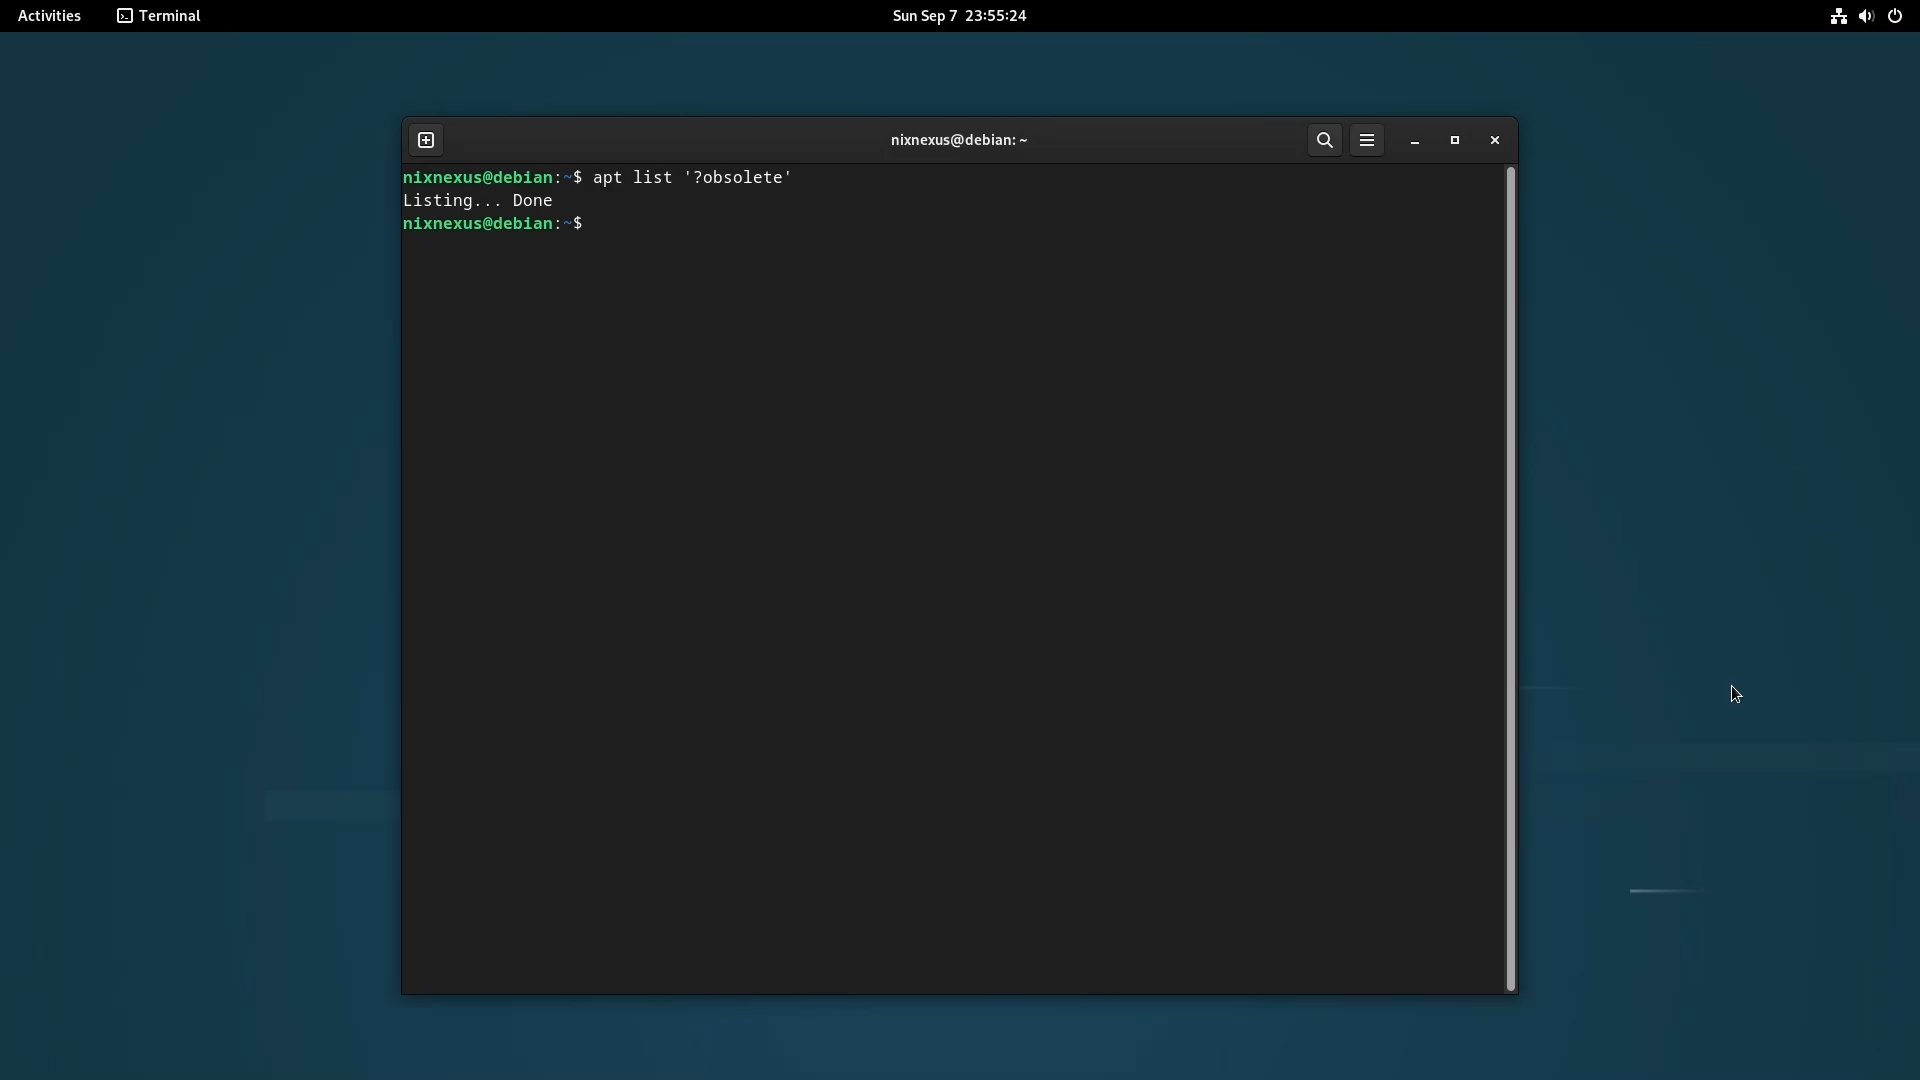1920x1080 pixels.
Task: Click the terminal title 'nixnexus@debian: ~'
Action: tap(958, 140)
